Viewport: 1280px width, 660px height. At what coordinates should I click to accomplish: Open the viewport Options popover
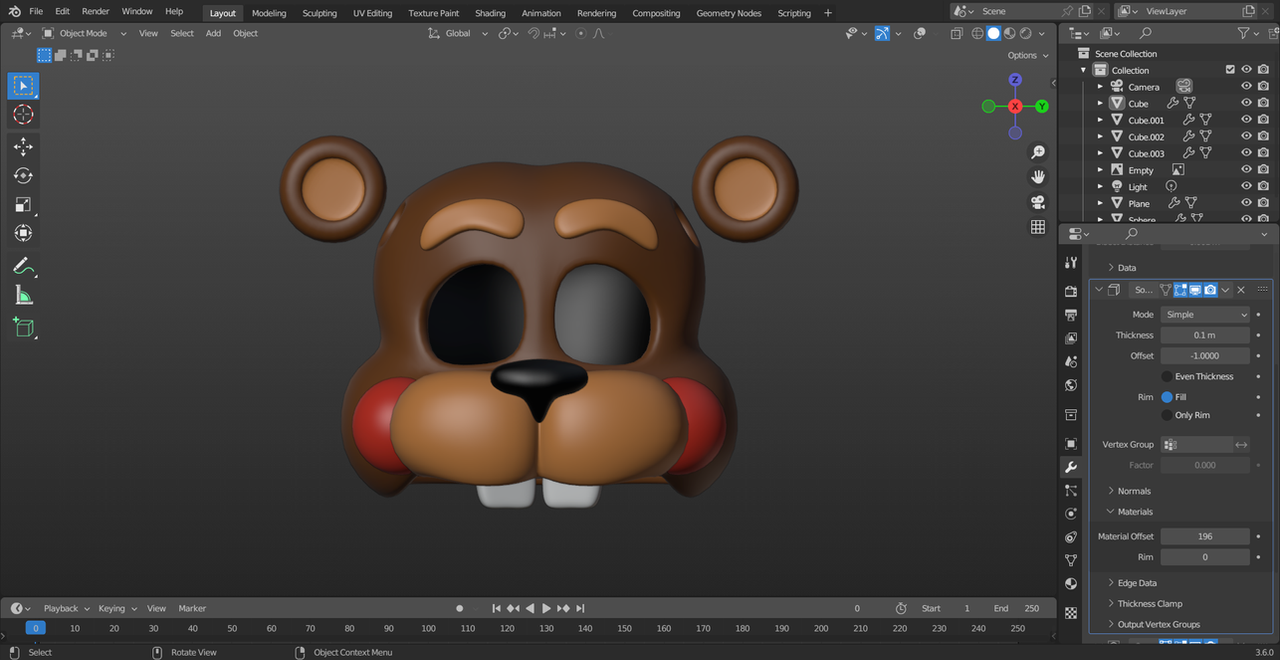1027,56
